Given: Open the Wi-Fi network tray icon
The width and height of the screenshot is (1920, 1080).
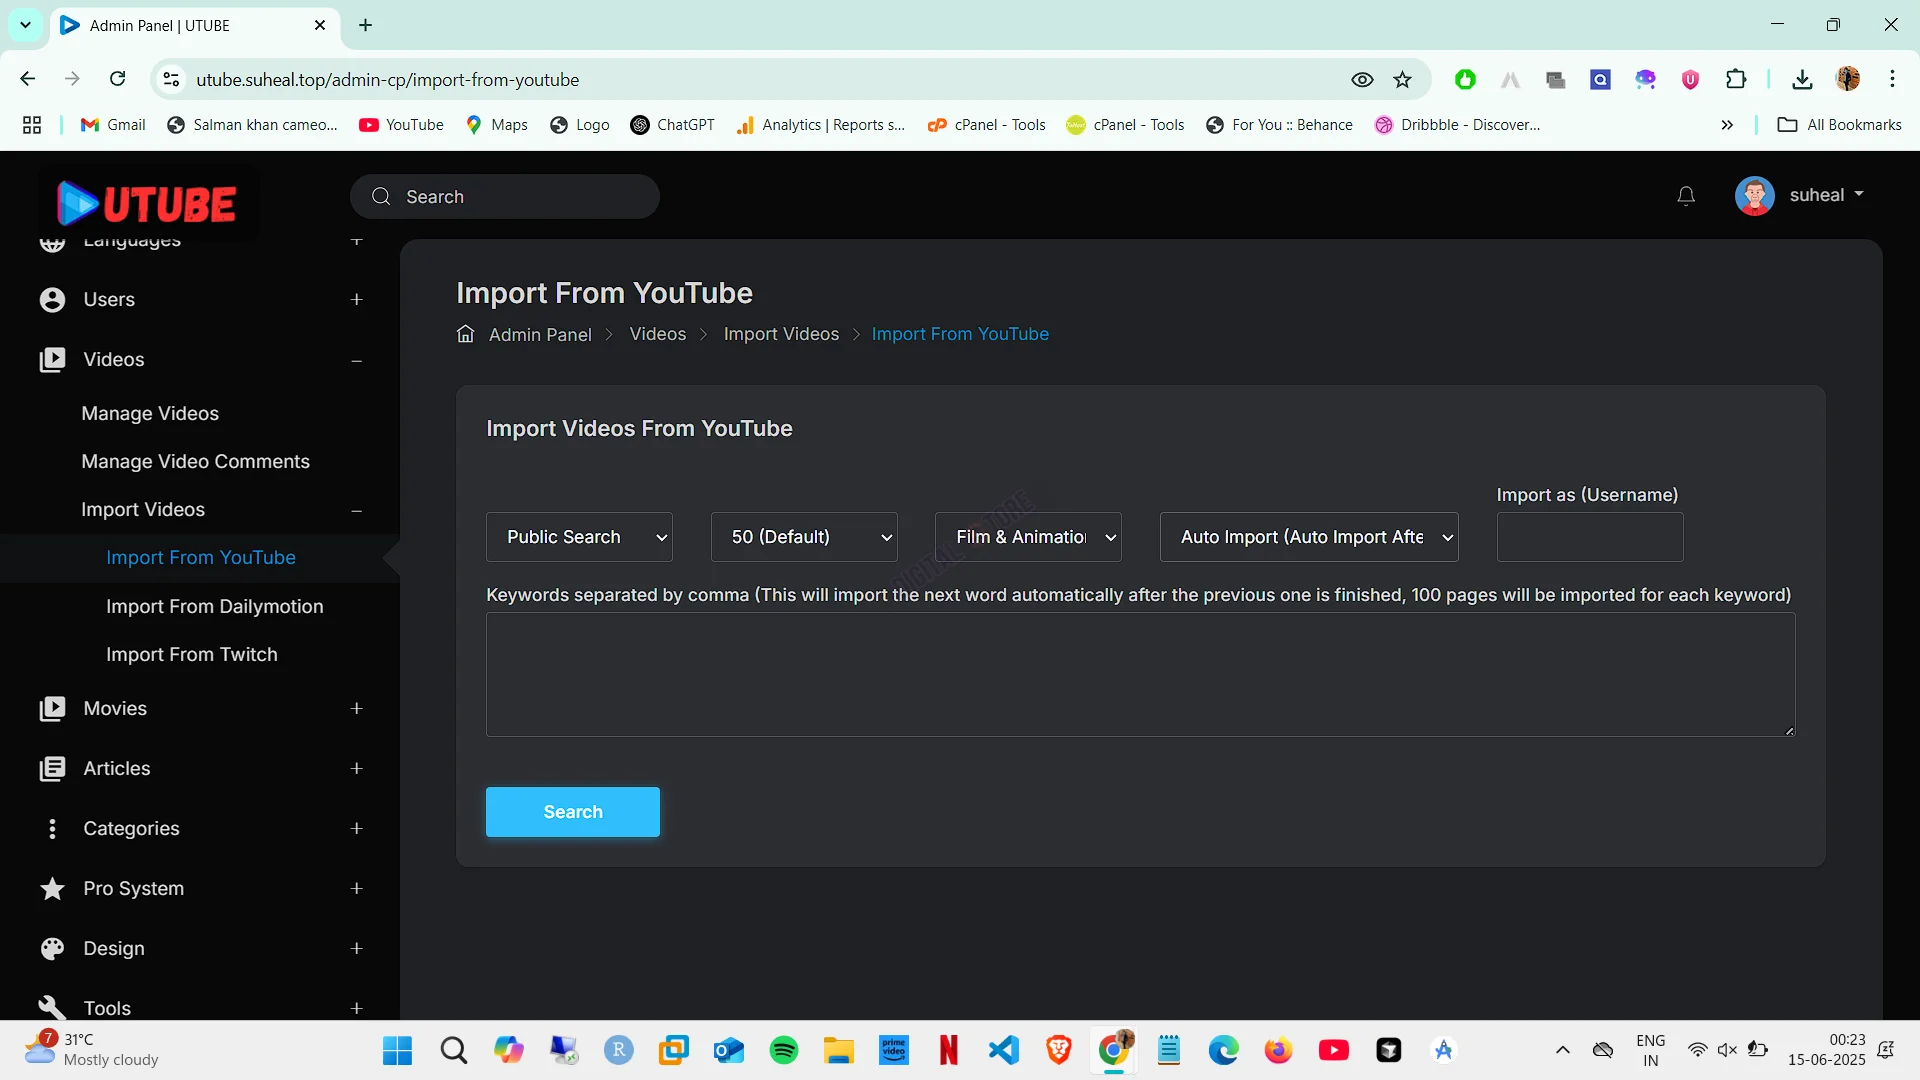Looking at the screenshot, I should [1697, 1050].
